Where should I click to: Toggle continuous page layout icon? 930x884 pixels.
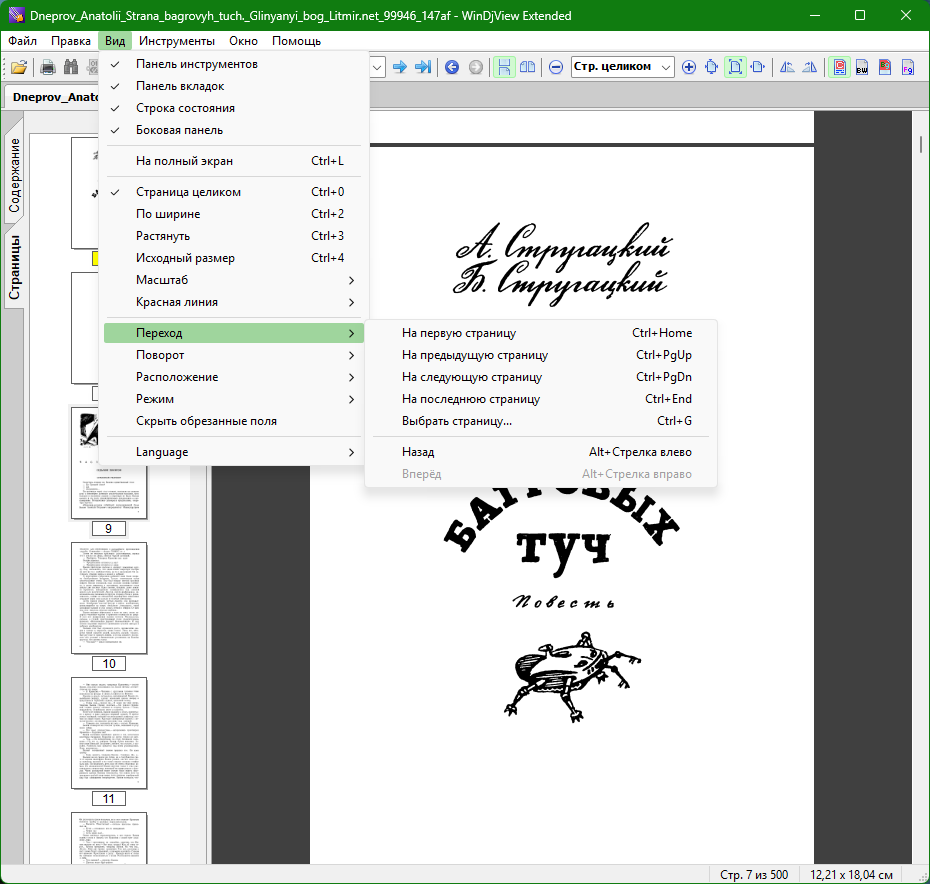point(504,67)
